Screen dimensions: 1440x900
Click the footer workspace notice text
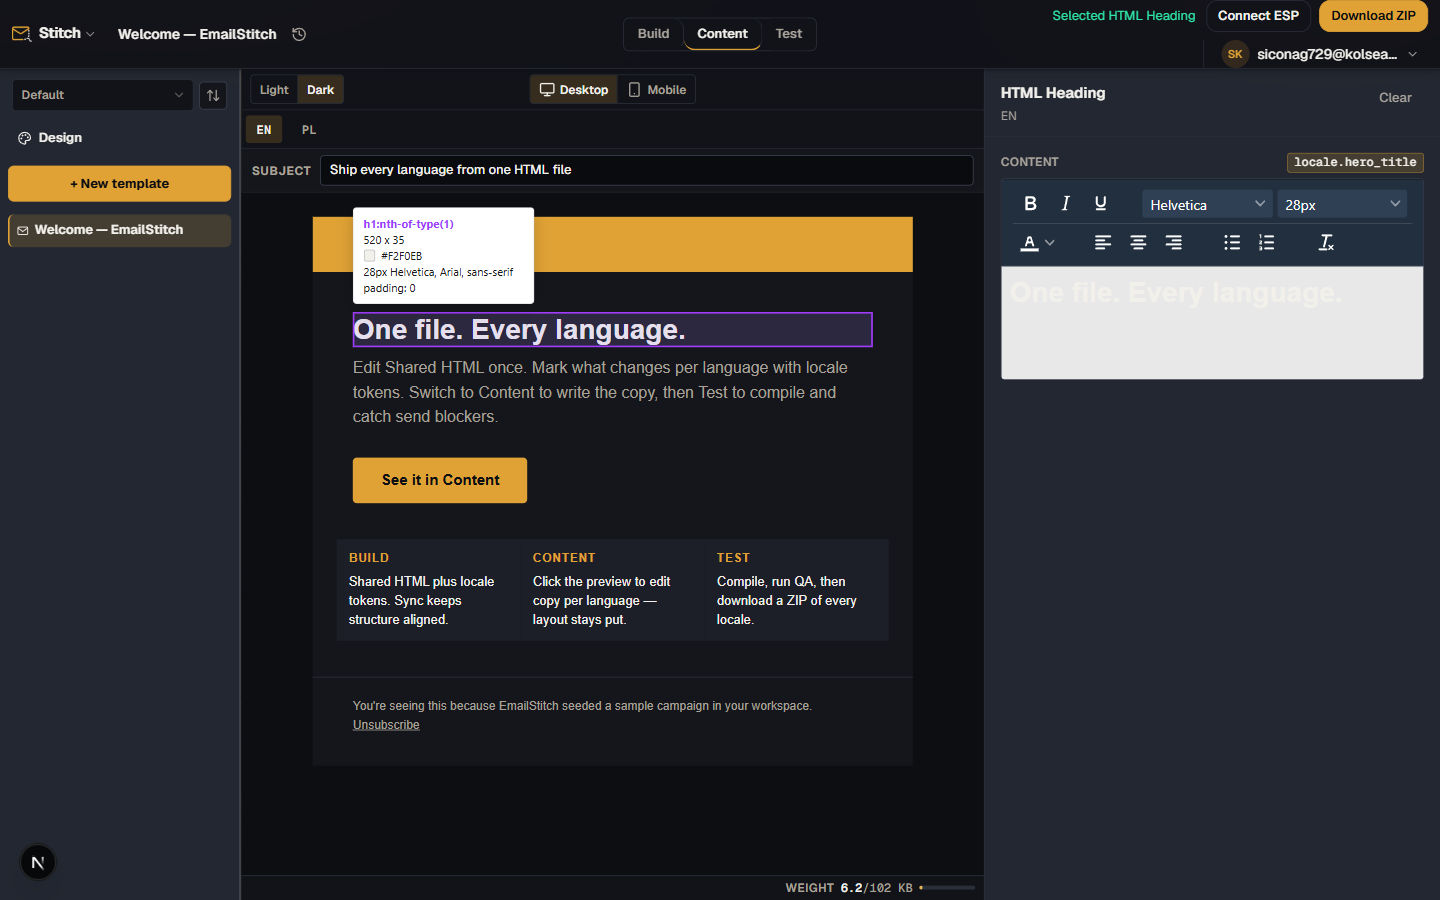(x=582, y=706)
